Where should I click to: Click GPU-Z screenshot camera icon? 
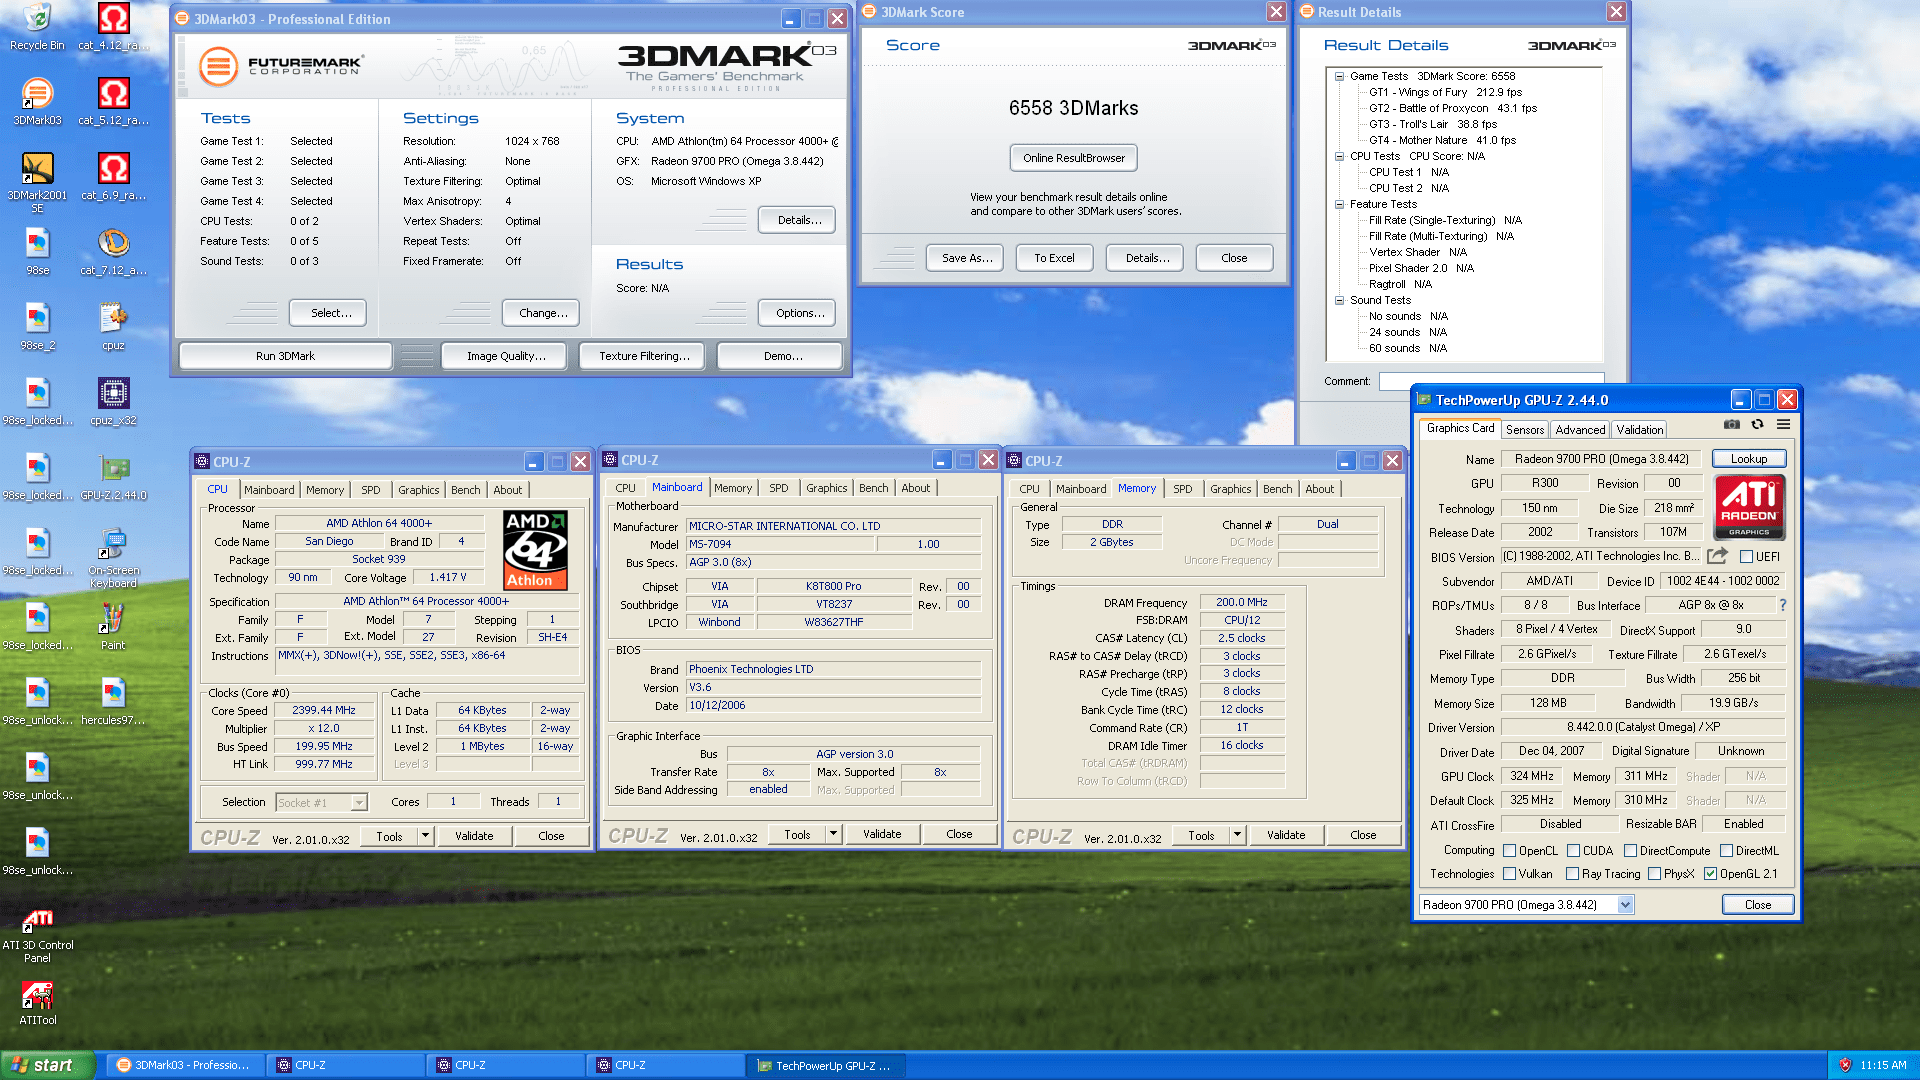click(x=1731, y=425)
